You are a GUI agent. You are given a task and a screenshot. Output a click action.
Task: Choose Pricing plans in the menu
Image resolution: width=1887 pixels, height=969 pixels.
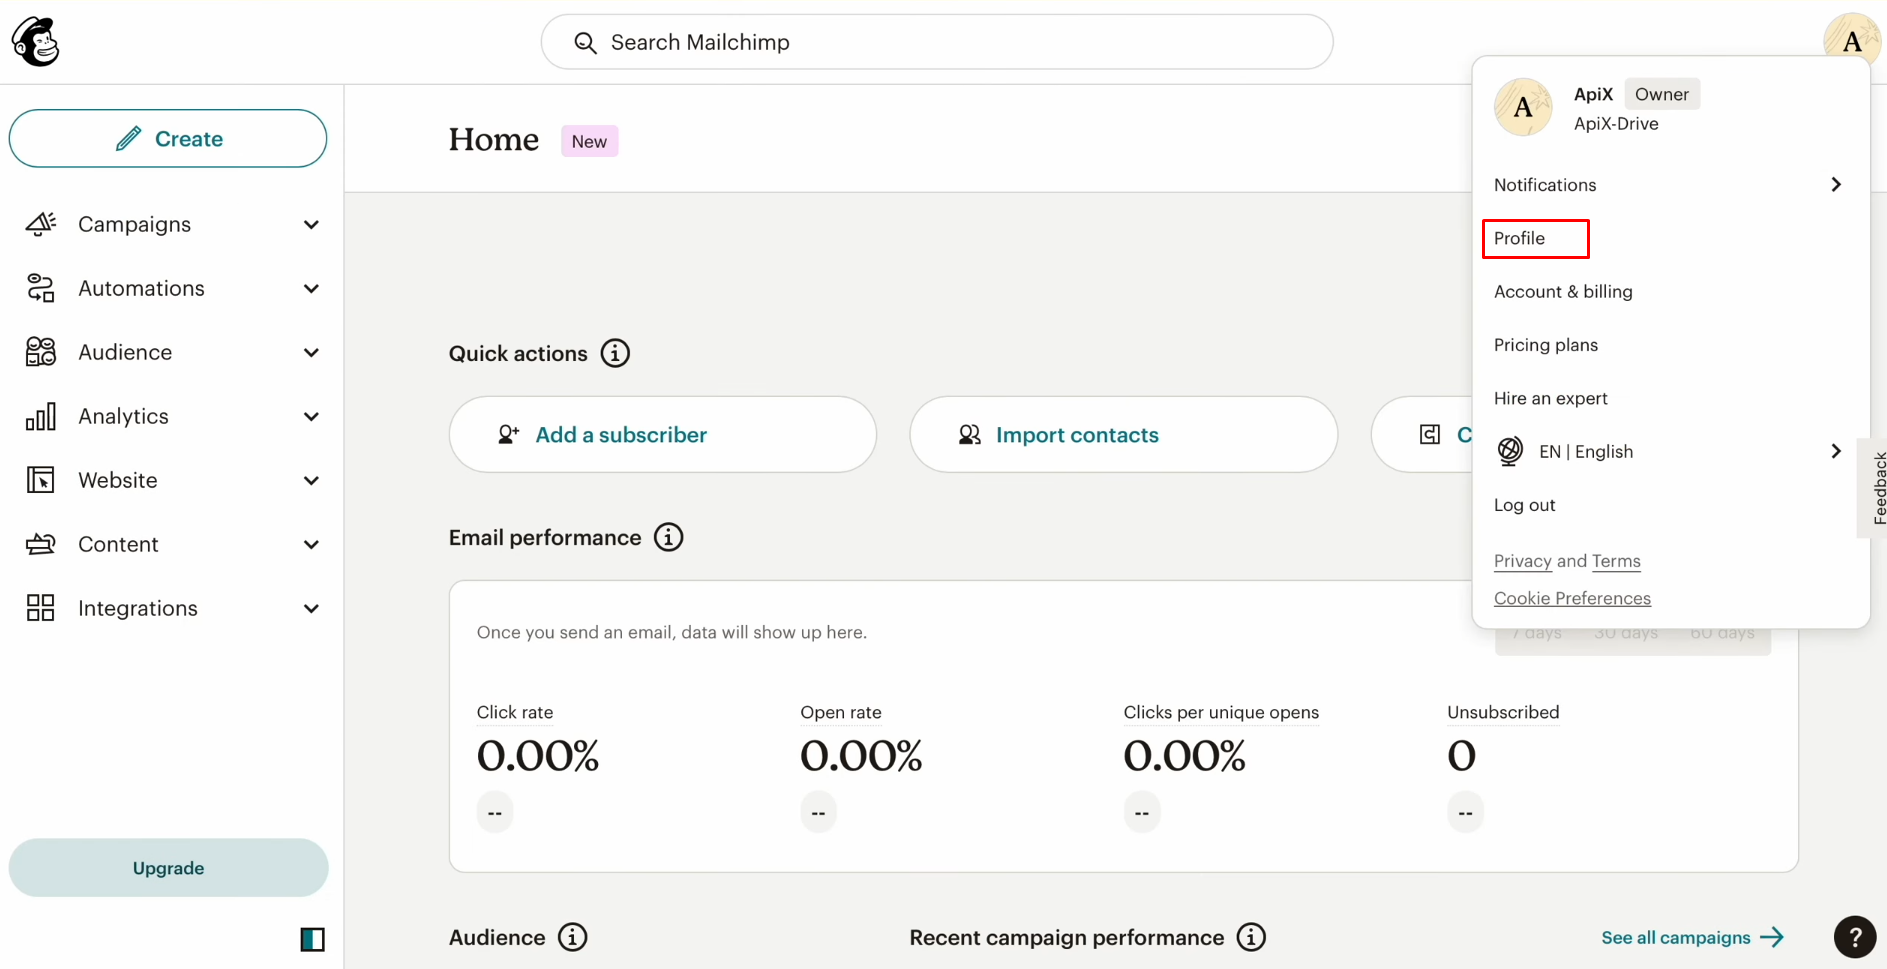coord(1545,344)
